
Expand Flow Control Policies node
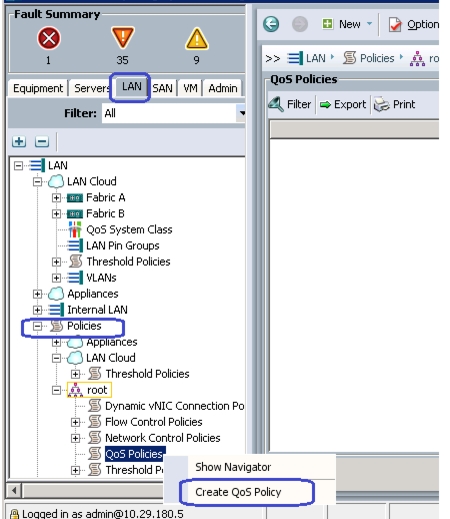point(76,422)
